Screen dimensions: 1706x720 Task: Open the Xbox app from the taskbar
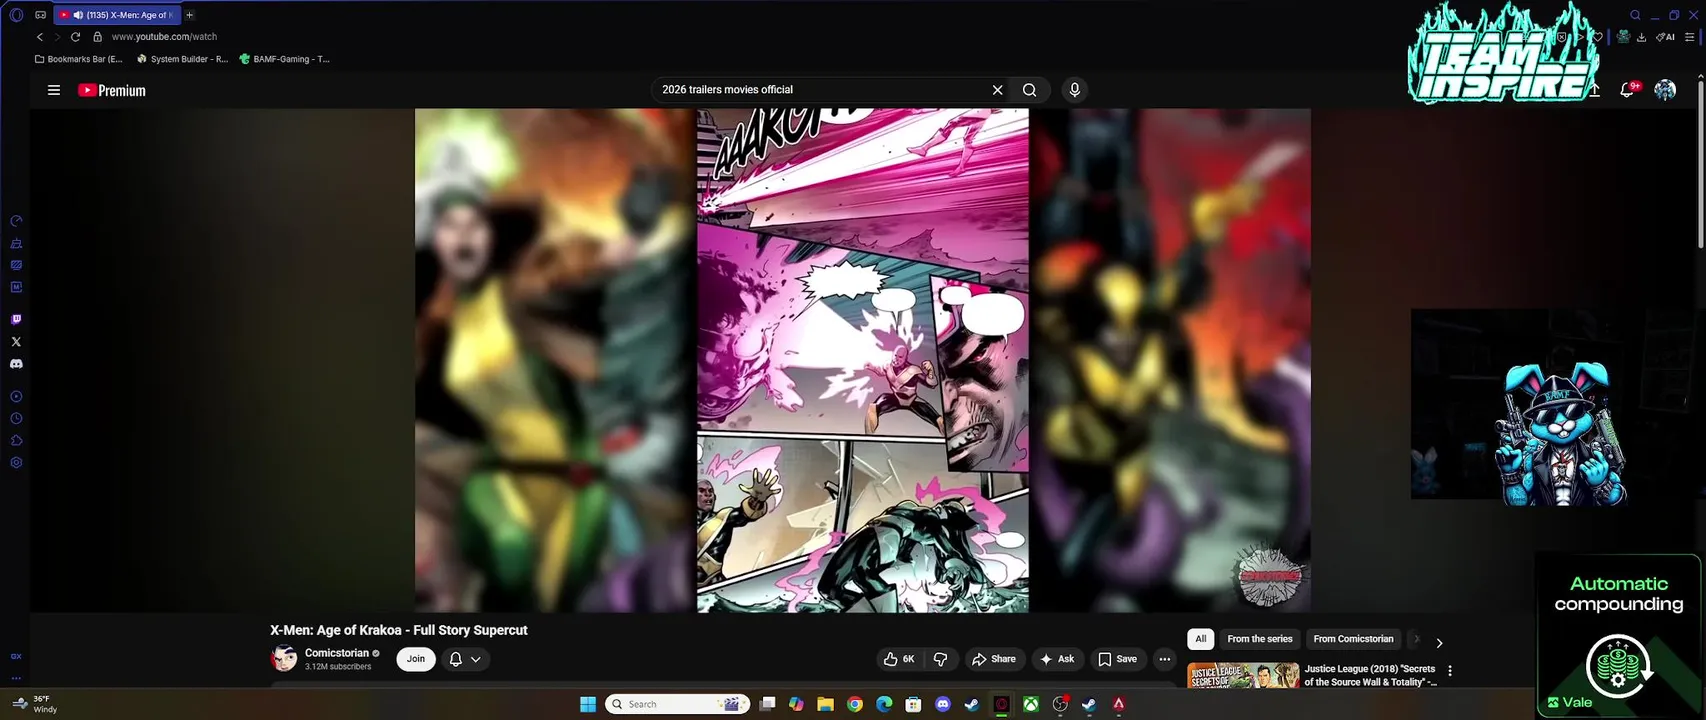coord(1031,704)
